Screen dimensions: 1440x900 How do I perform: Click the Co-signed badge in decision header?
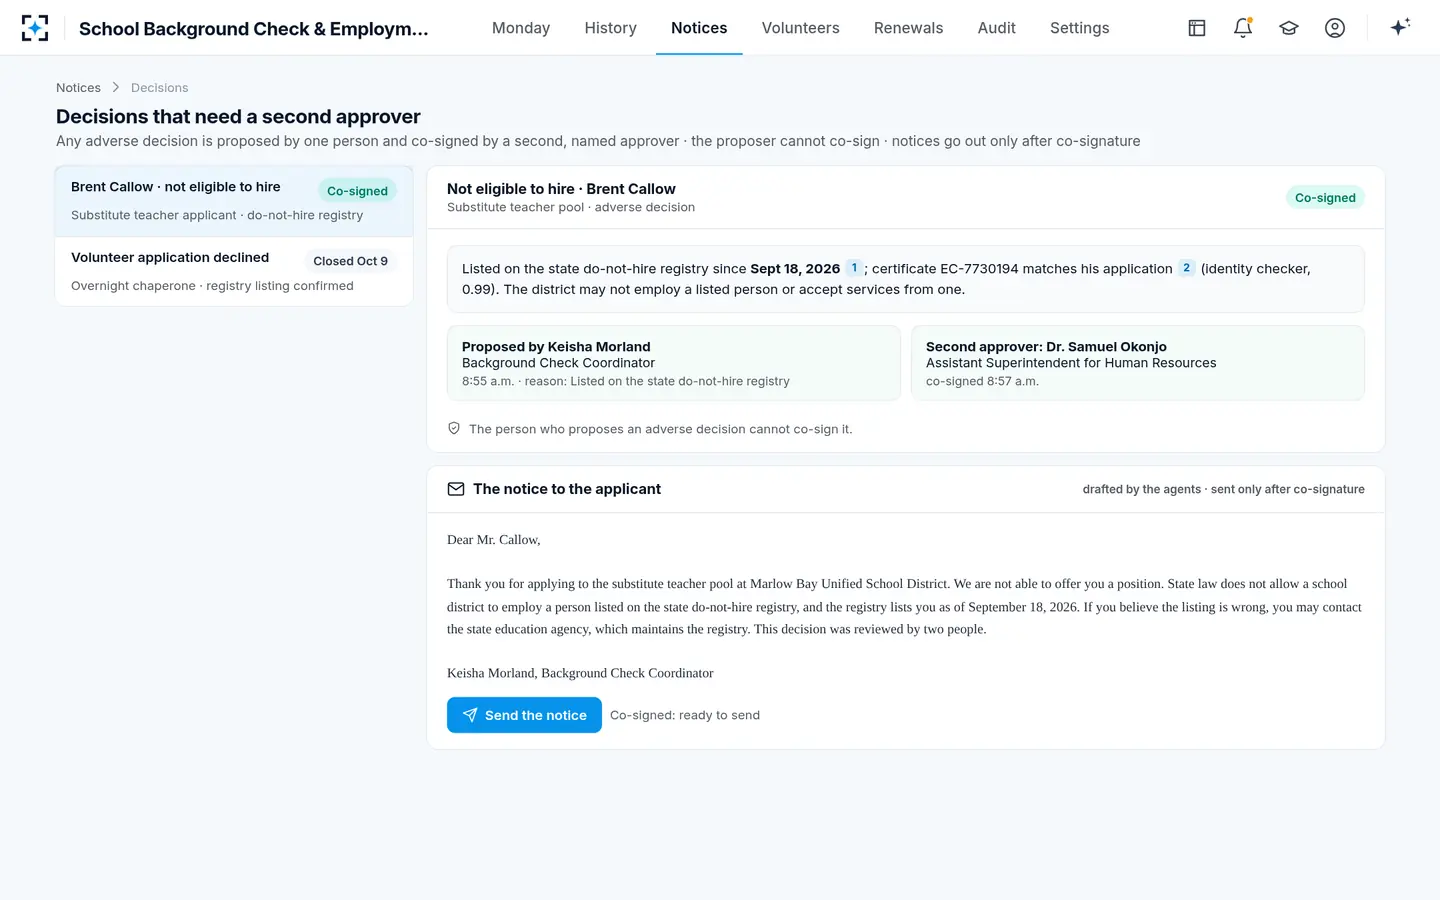point(1325,198)
